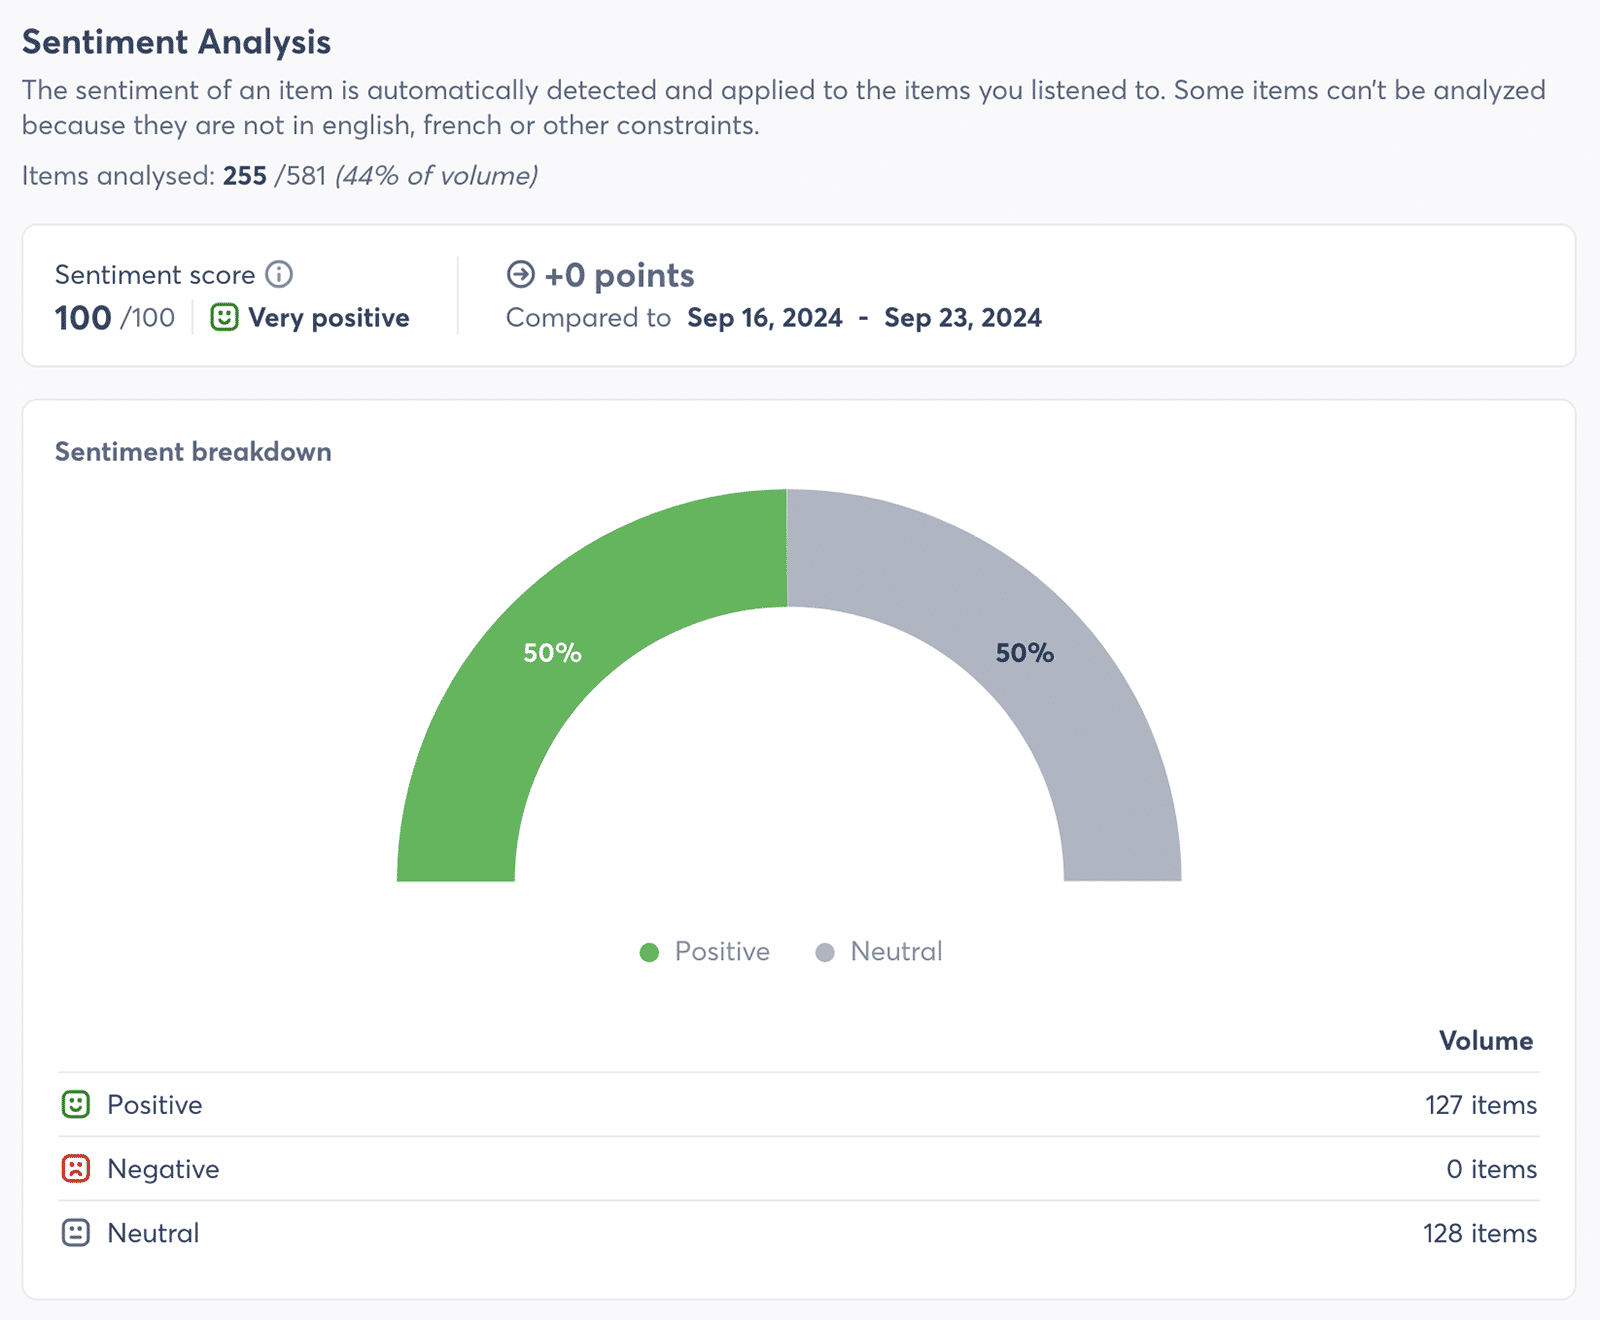Select the Very positive smiley icon
Screen dimensions: 1600x1320
[x=224, y=318]
